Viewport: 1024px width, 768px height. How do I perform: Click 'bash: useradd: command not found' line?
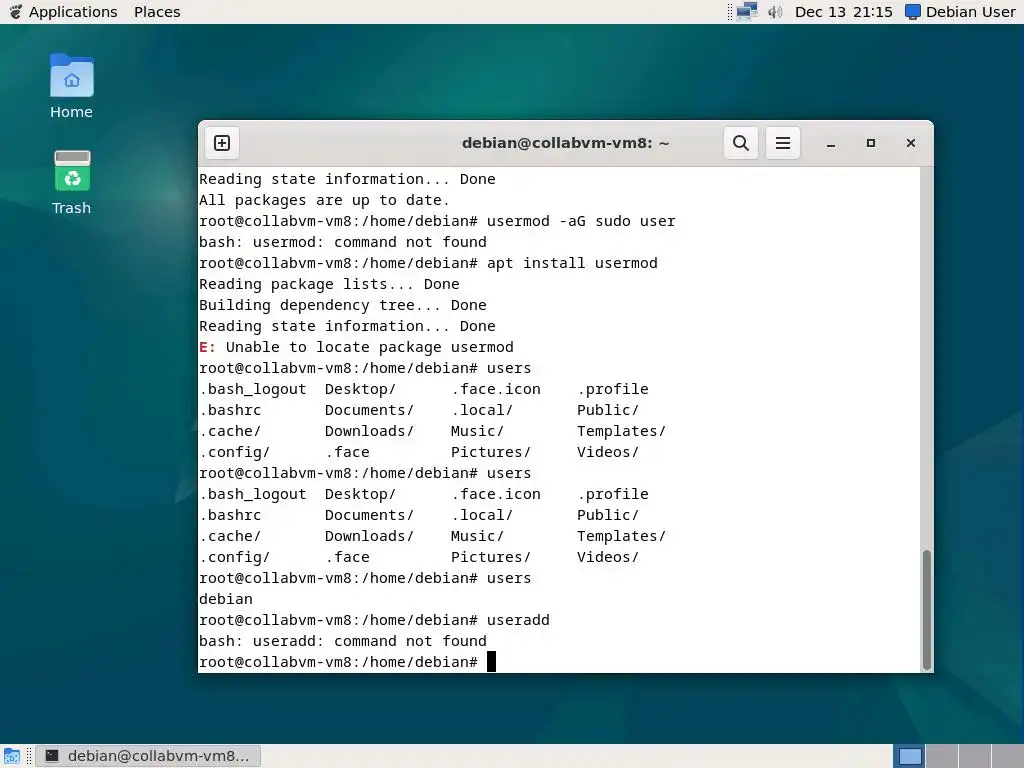(343, 641)
